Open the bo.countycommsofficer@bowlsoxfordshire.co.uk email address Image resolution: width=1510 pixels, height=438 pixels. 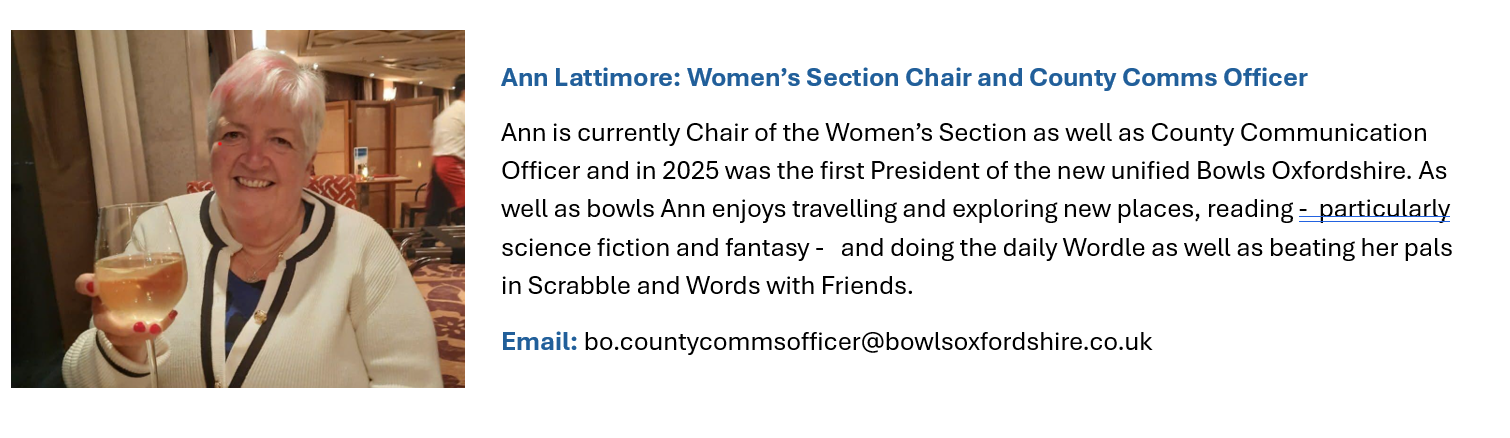click(868, 342)
